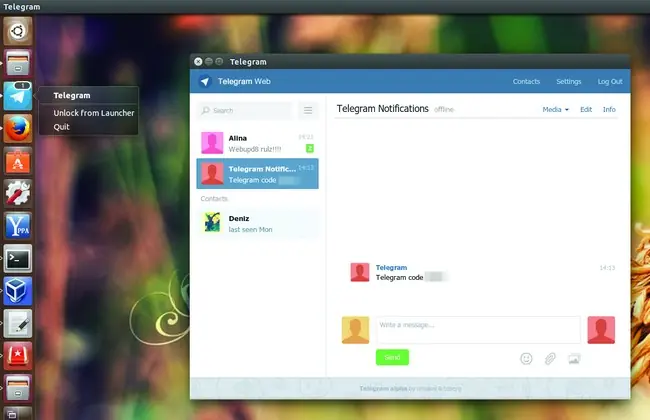Open the Ubuntu Dash home launcher
650x420 pixels.
(x=18, y=31)
